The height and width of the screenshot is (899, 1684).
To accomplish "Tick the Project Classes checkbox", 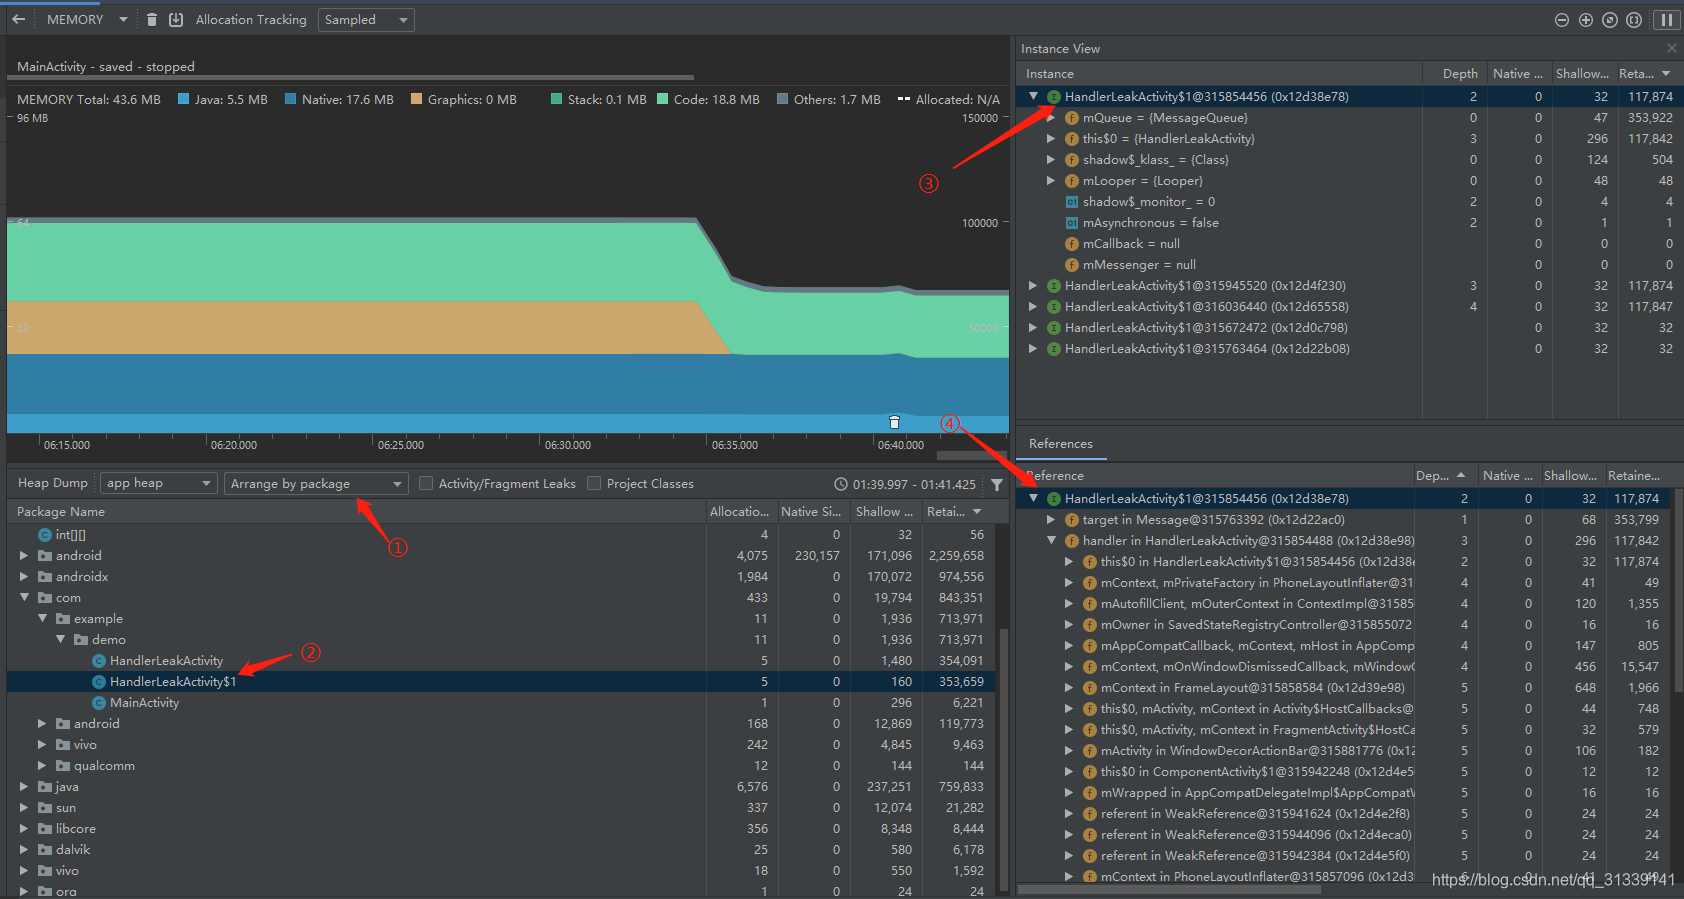I will (594, 483).
